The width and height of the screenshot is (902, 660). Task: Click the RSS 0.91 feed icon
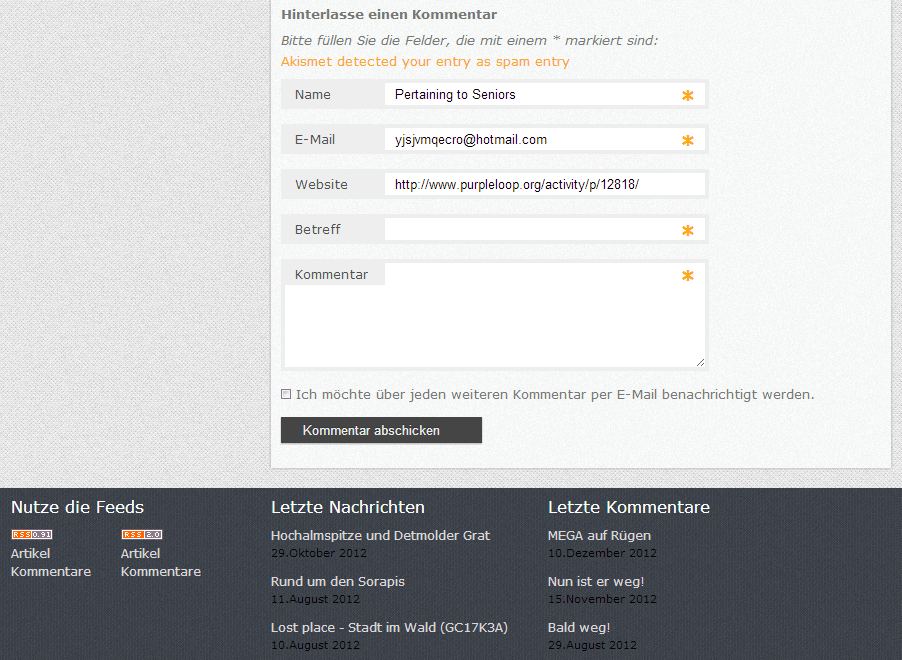click(x=31, y=535)
